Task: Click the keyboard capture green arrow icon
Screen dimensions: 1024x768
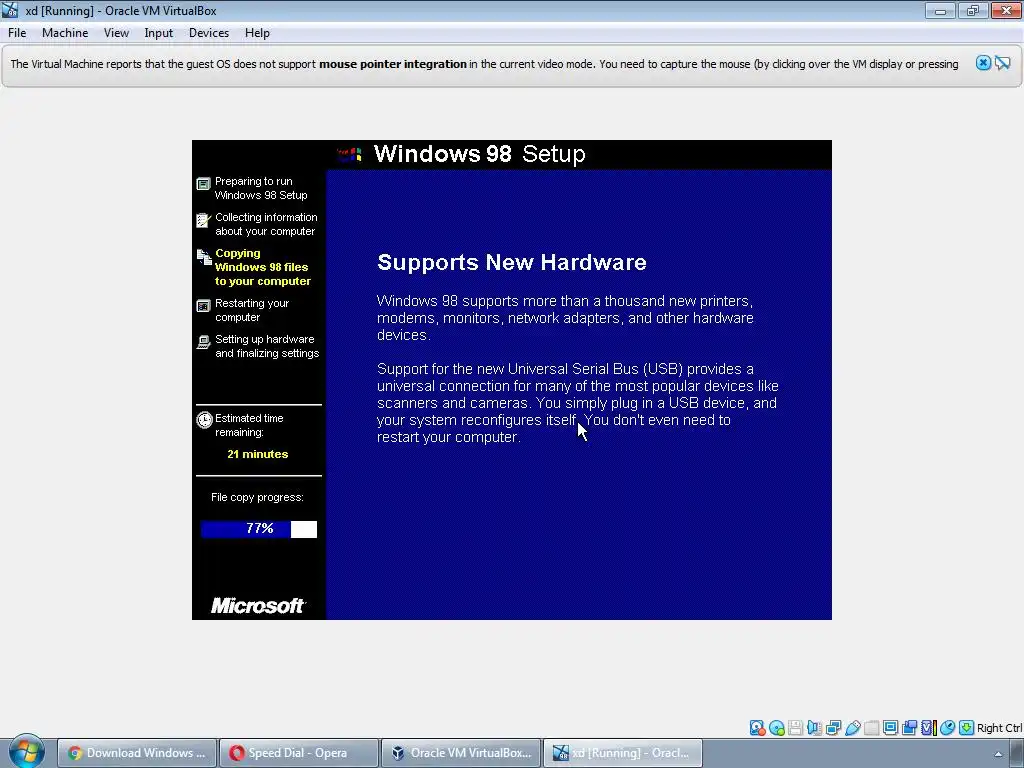Action: tap(967, 728)
